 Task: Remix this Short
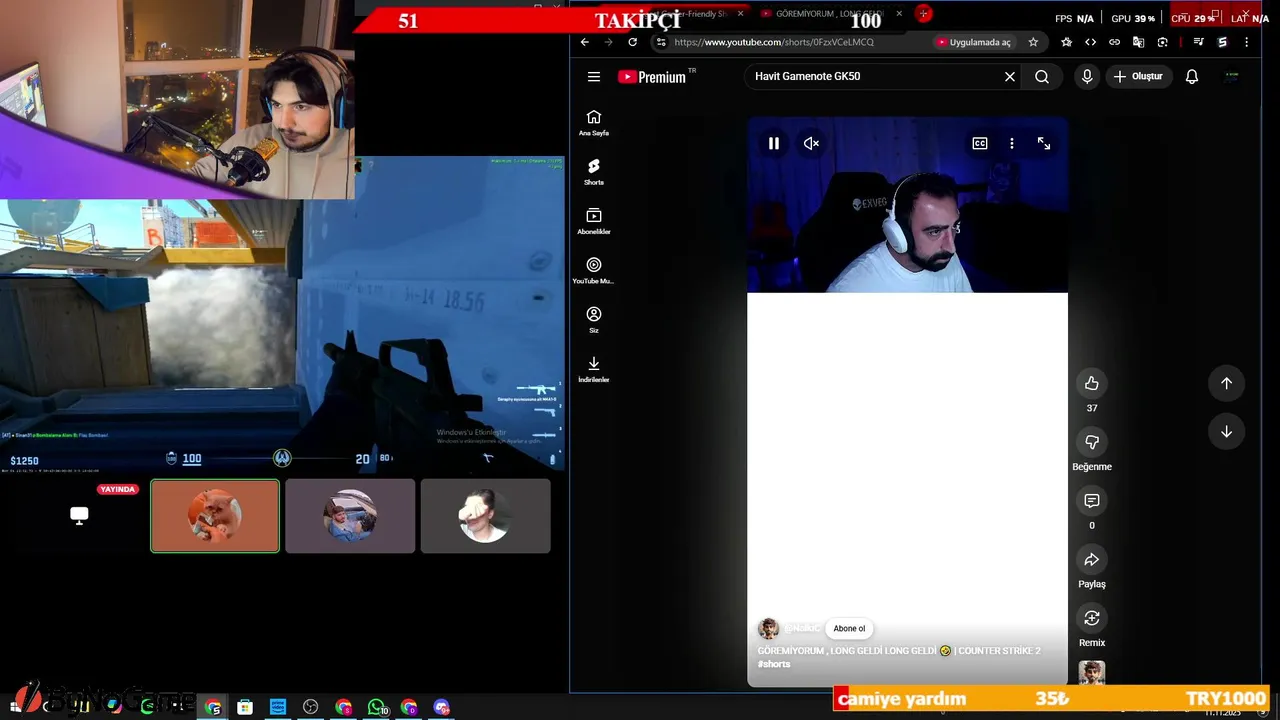(1092, 618)
